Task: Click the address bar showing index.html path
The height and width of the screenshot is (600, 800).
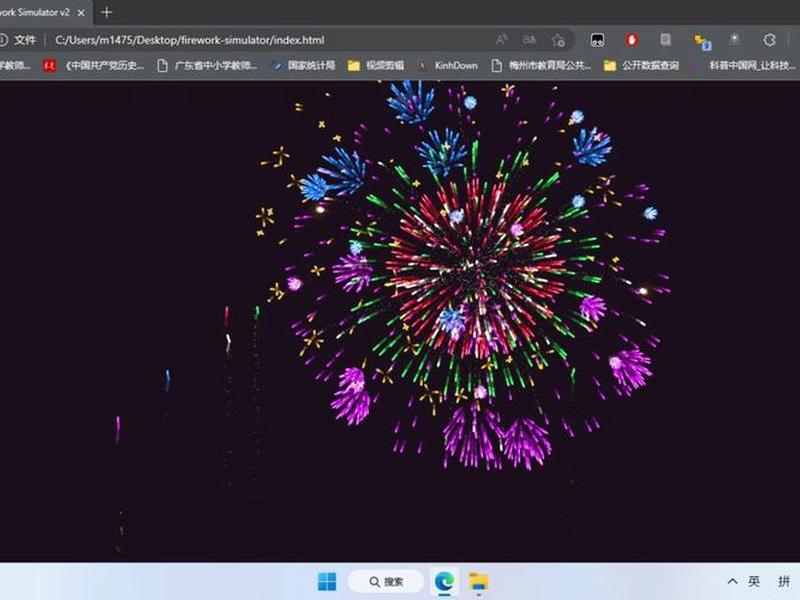Action: pyautogui.click(x=189, y=40)
